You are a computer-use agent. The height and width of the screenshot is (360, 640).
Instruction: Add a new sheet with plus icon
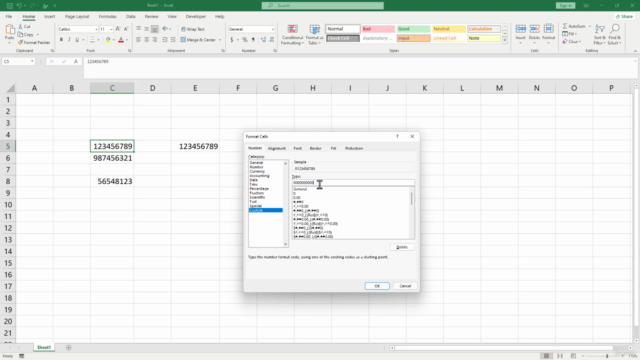(69, 348)
